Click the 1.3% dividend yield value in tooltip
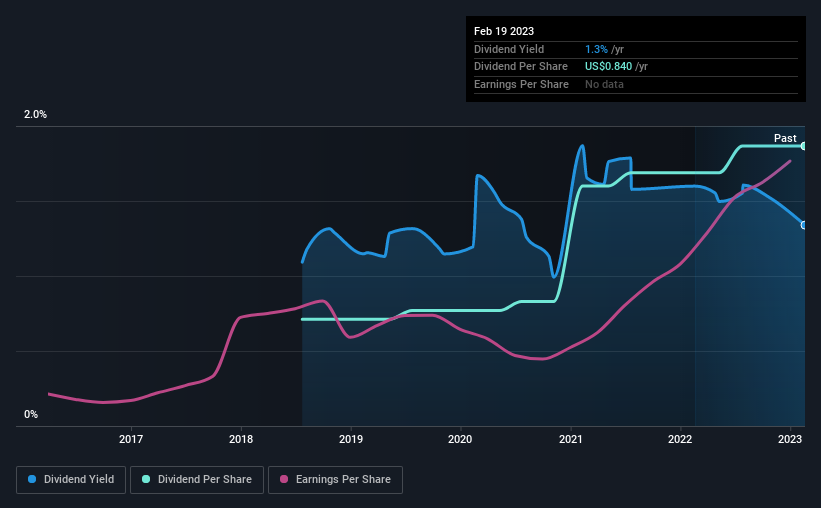 click(596, 49)
